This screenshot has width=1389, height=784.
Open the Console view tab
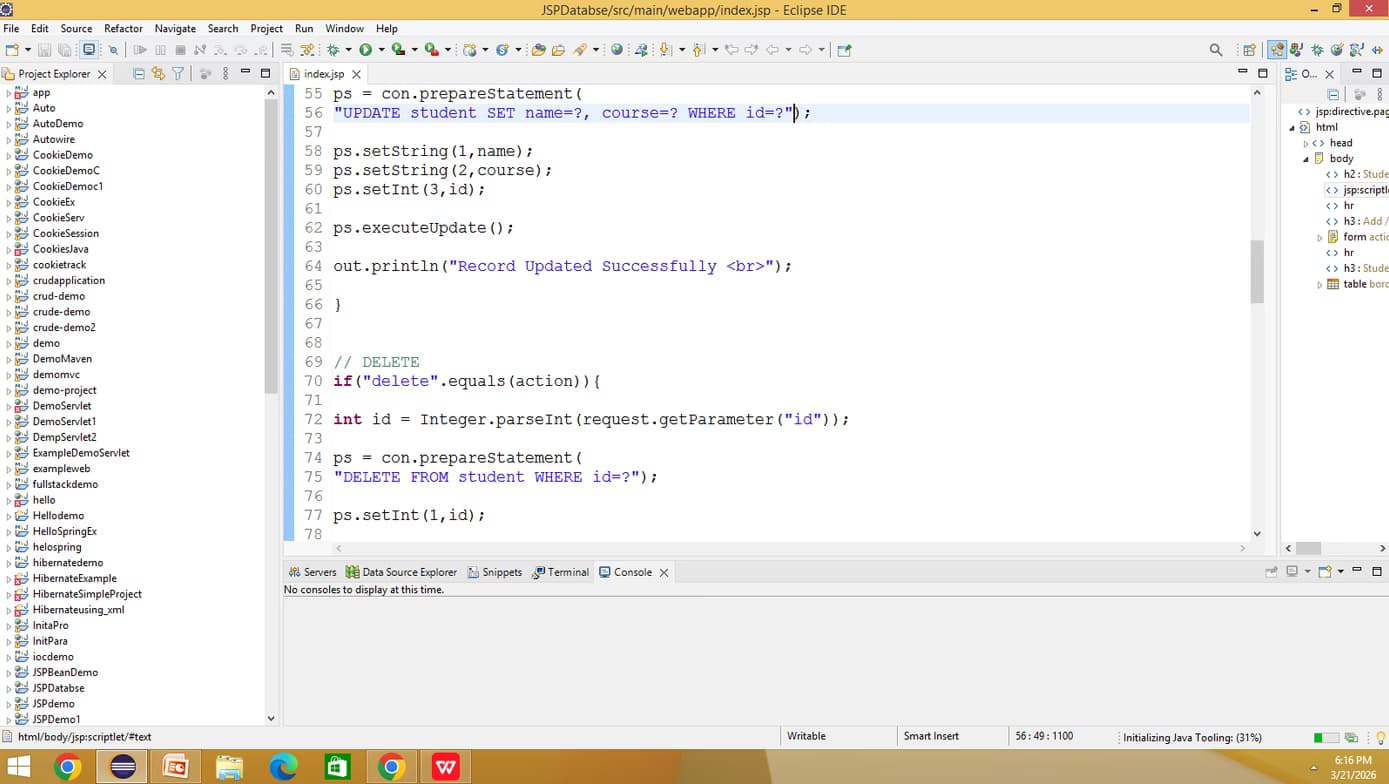point(630,572)
